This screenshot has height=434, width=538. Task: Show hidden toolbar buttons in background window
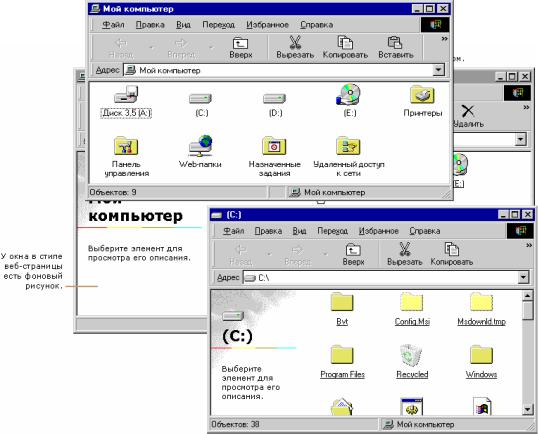point(526,108)
